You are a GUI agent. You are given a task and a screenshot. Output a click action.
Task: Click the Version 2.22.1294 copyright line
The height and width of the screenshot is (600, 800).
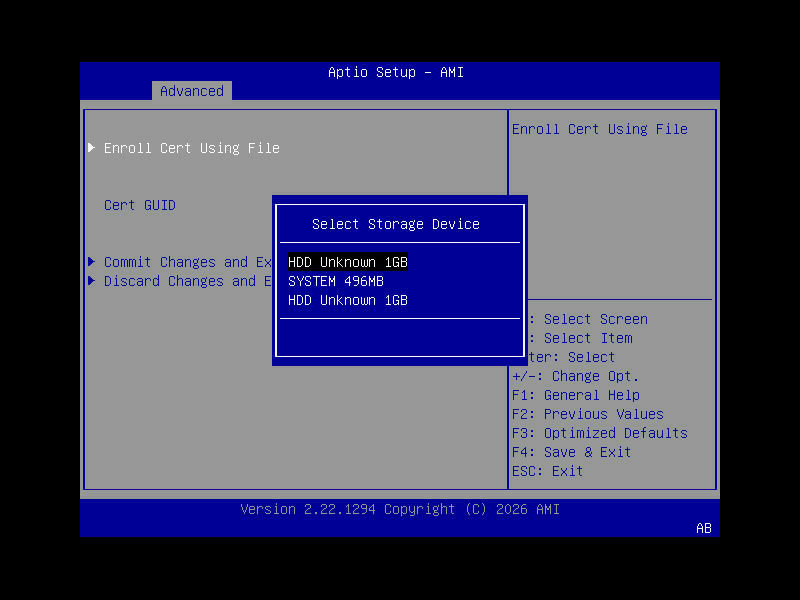pos(400,509)
